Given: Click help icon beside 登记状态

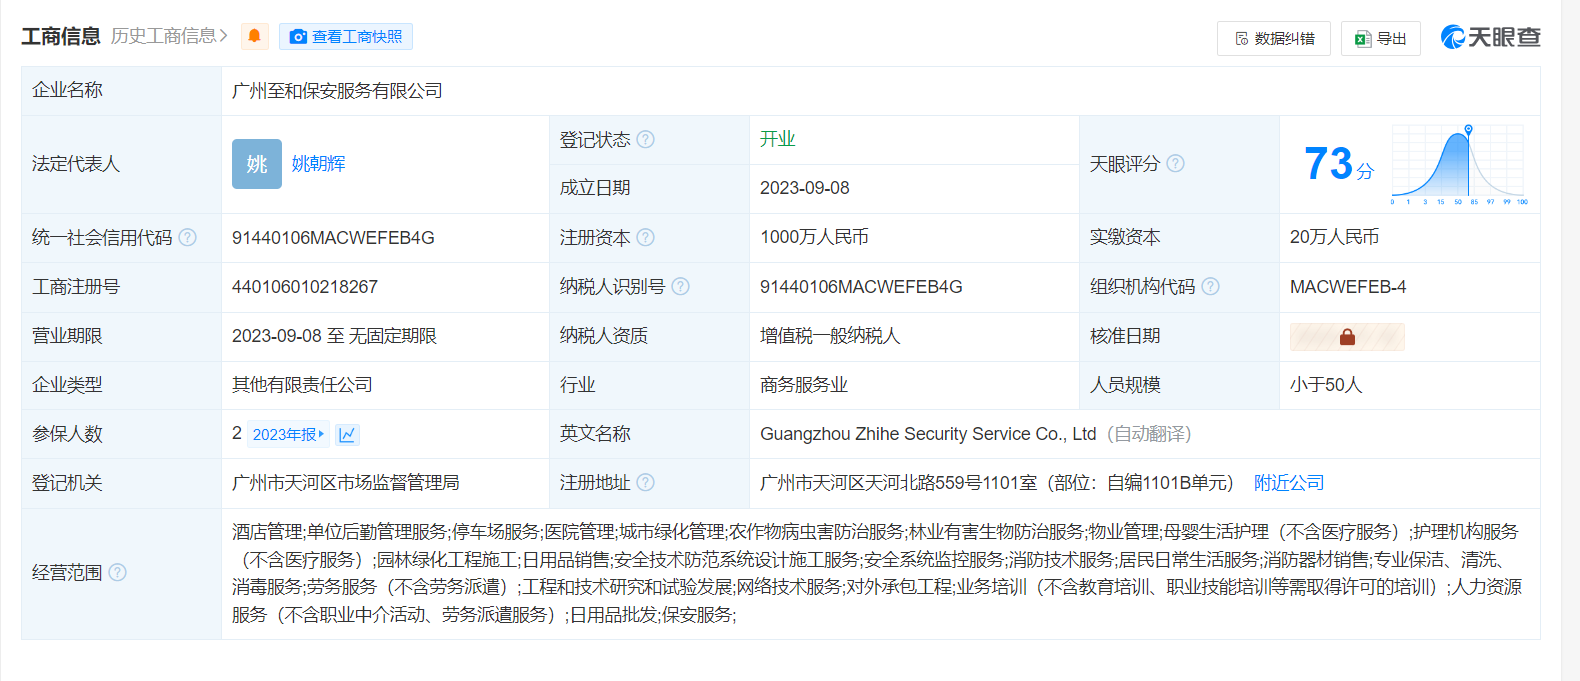Looking at the screenshot, I should click(646, 139).
